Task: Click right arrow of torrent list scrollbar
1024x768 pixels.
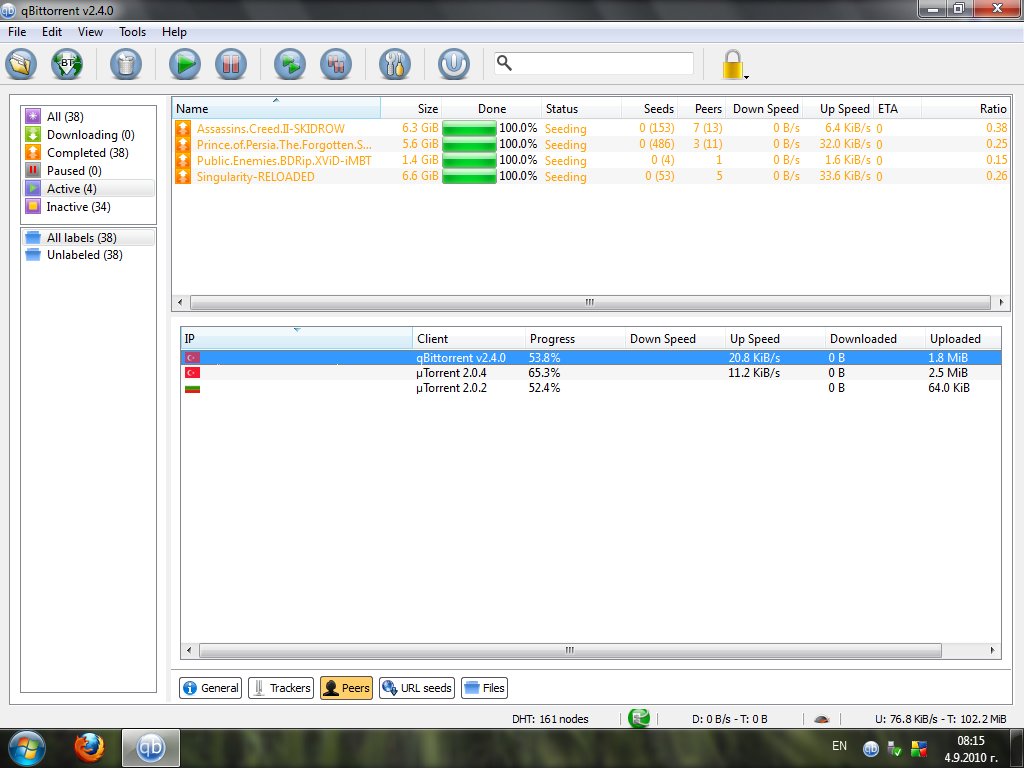Action: [x=1001, y=302]
